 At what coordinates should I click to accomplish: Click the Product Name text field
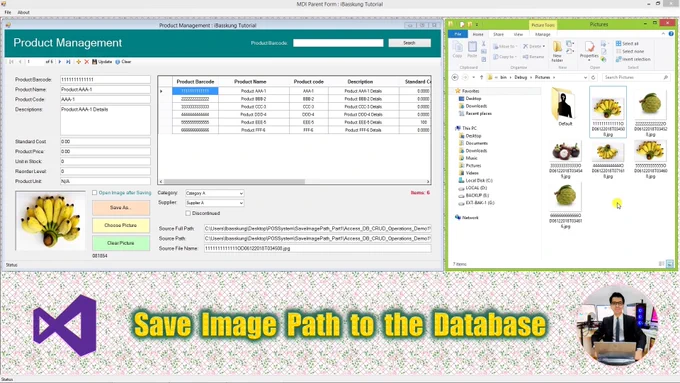[x=105, y=90]
